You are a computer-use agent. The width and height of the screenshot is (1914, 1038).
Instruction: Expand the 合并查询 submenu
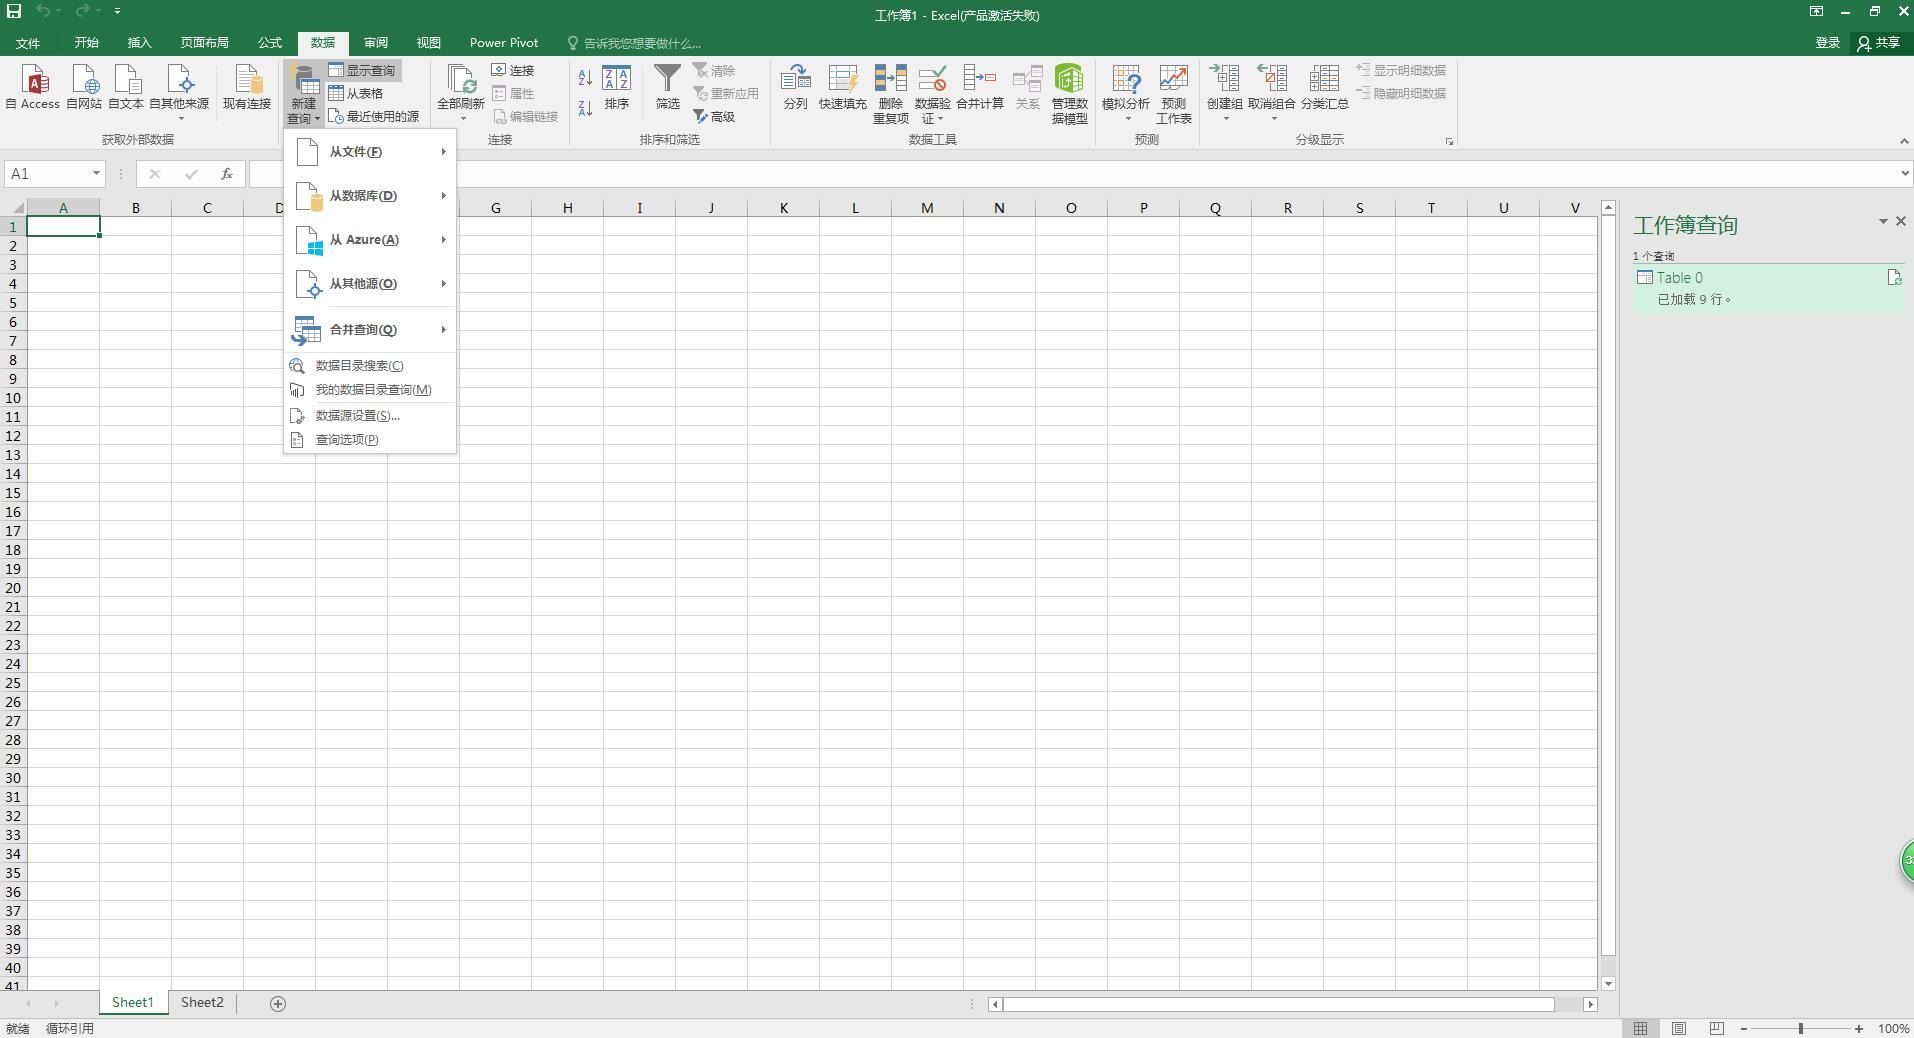tap(370, 330)
